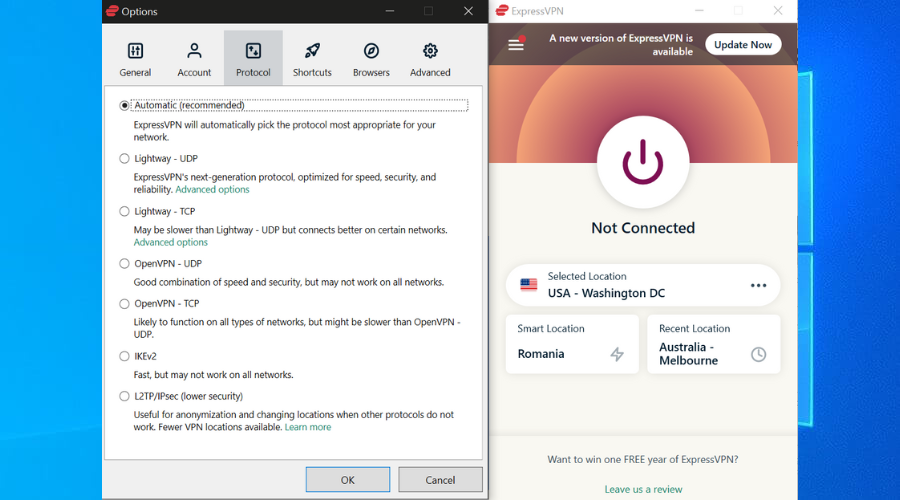Open the Advanced tab
900x500 pixels.
coord(430,59)
